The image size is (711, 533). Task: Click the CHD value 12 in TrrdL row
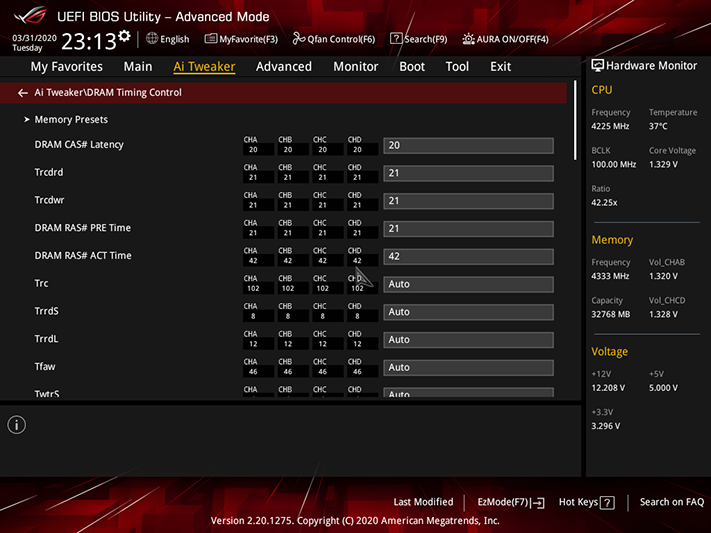click(x=357, y=344)
